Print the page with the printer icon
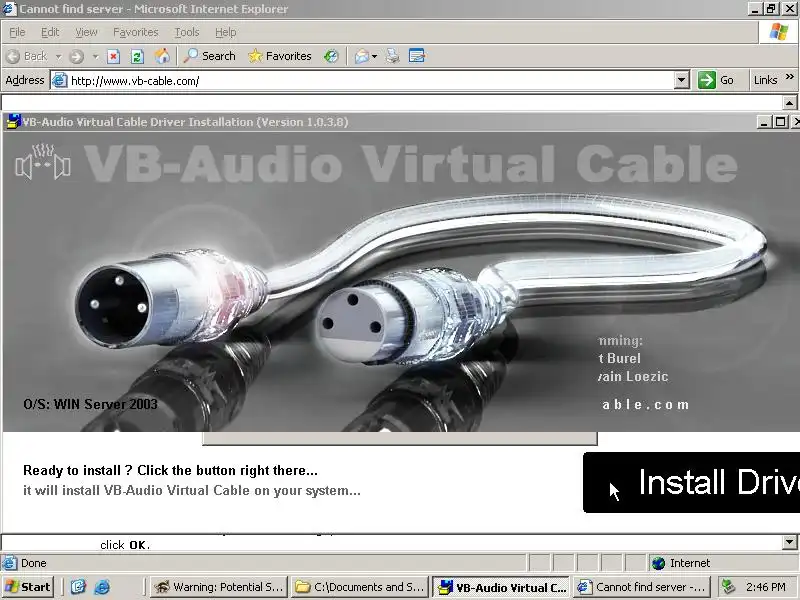 (392, 56)
